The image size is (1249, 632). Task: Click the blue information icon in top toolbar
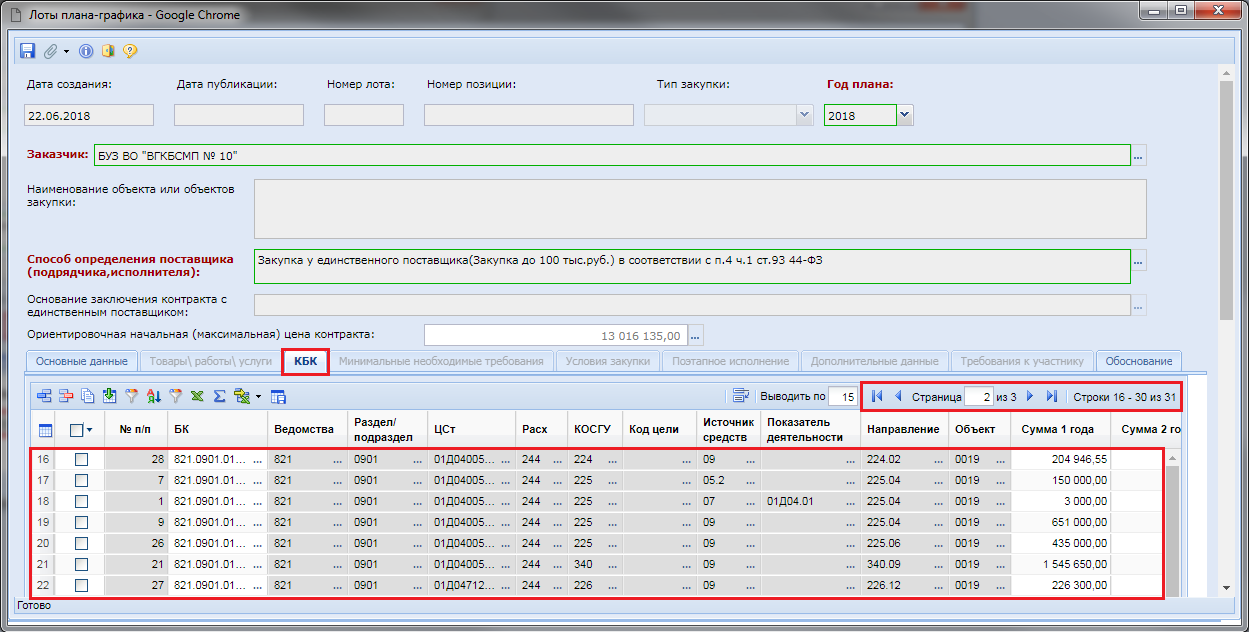pyautogui.click(x=86, y=51)
